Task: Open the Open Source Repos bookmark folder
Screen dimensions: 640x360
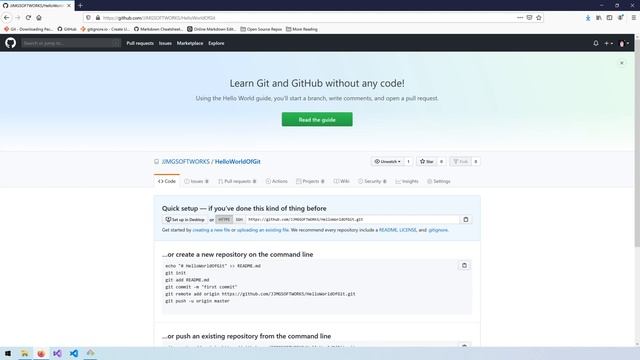Action: [261, 29]
